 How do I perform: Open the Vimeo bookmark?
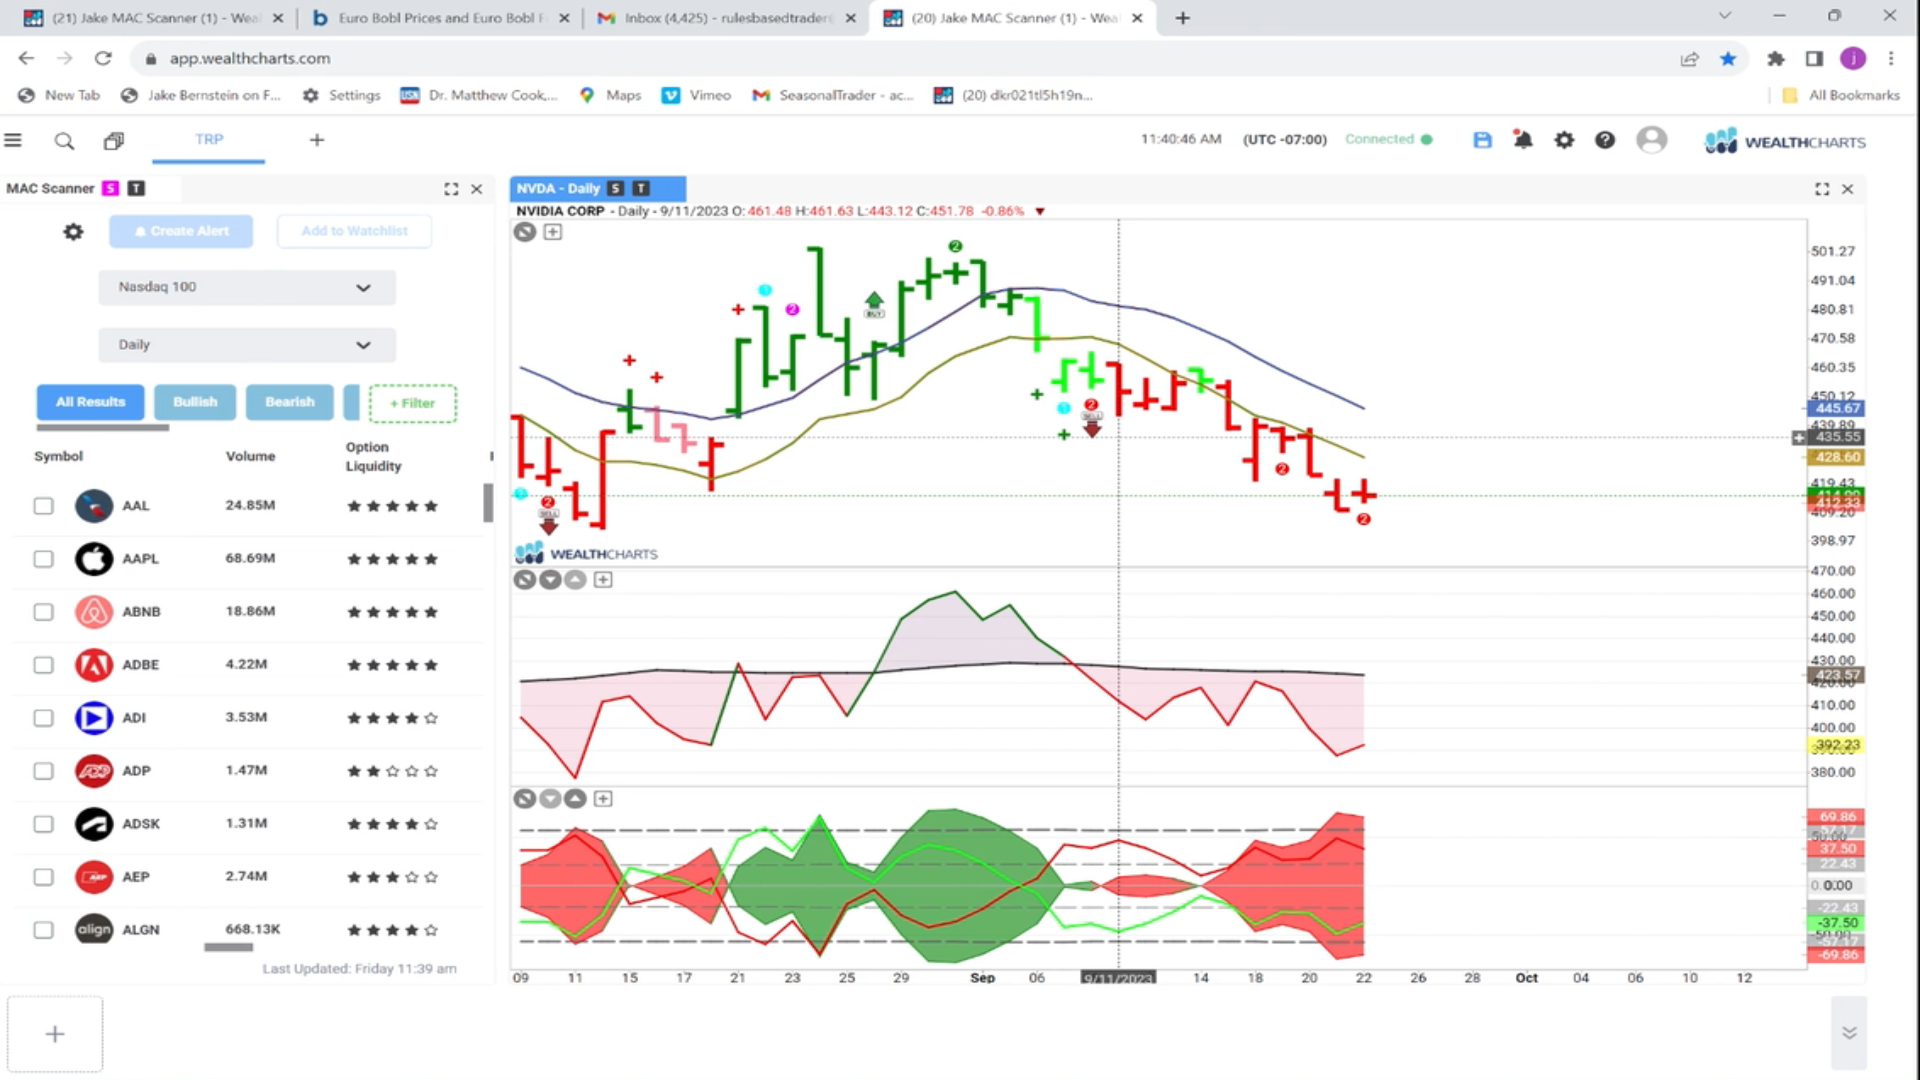pyautogui.click(x=696, y=95)
